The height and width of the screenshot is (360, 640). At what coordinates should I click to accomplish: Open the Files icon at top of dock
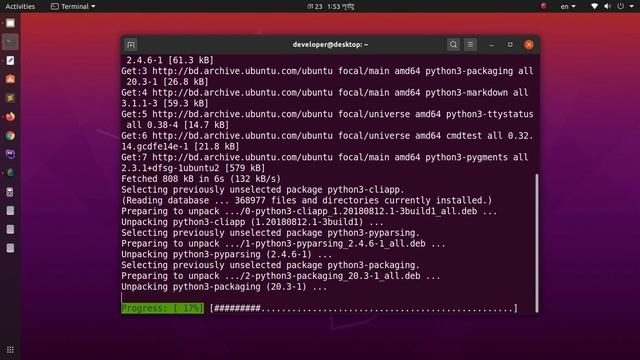[10, 23]
